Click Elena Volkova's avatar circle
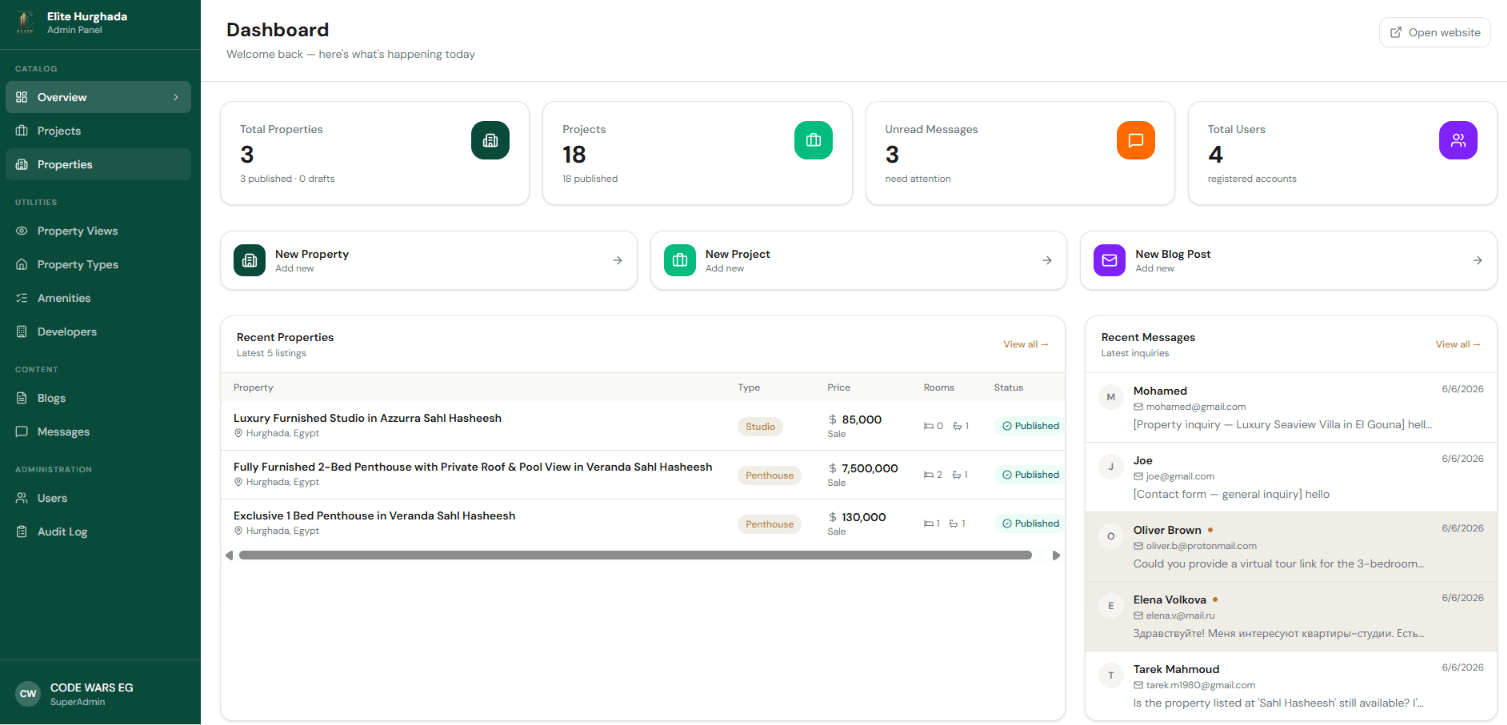The width and height of the screenshot is (1507, 725). 1109,606
